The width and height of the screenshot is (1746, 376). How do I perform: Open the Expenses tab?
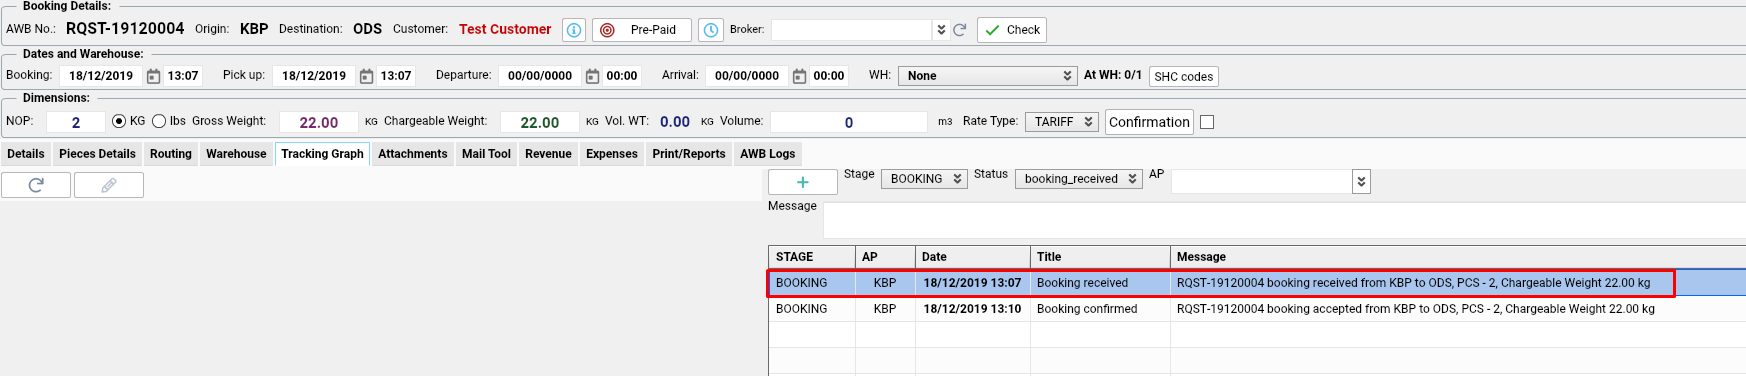pyautogui.click(x=612, y=154)
